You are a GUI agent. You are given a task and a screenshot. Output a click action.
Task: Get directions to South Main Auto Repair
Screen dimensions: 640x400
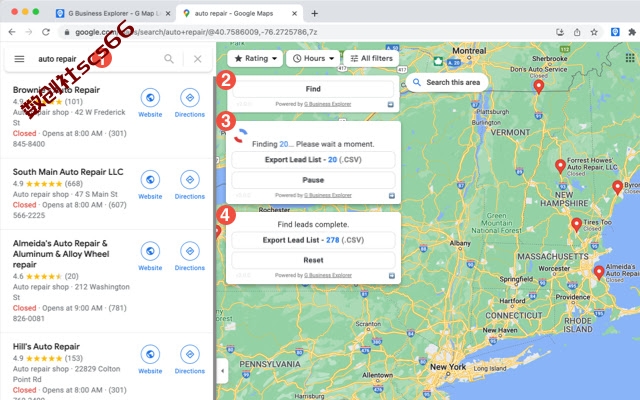(x=190, y=180)
